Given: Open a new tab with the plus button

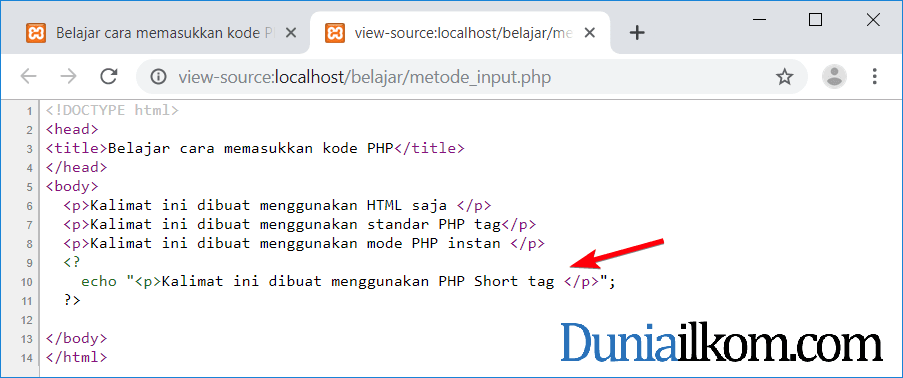Looking at the screenshot, I should coord(636,33).
